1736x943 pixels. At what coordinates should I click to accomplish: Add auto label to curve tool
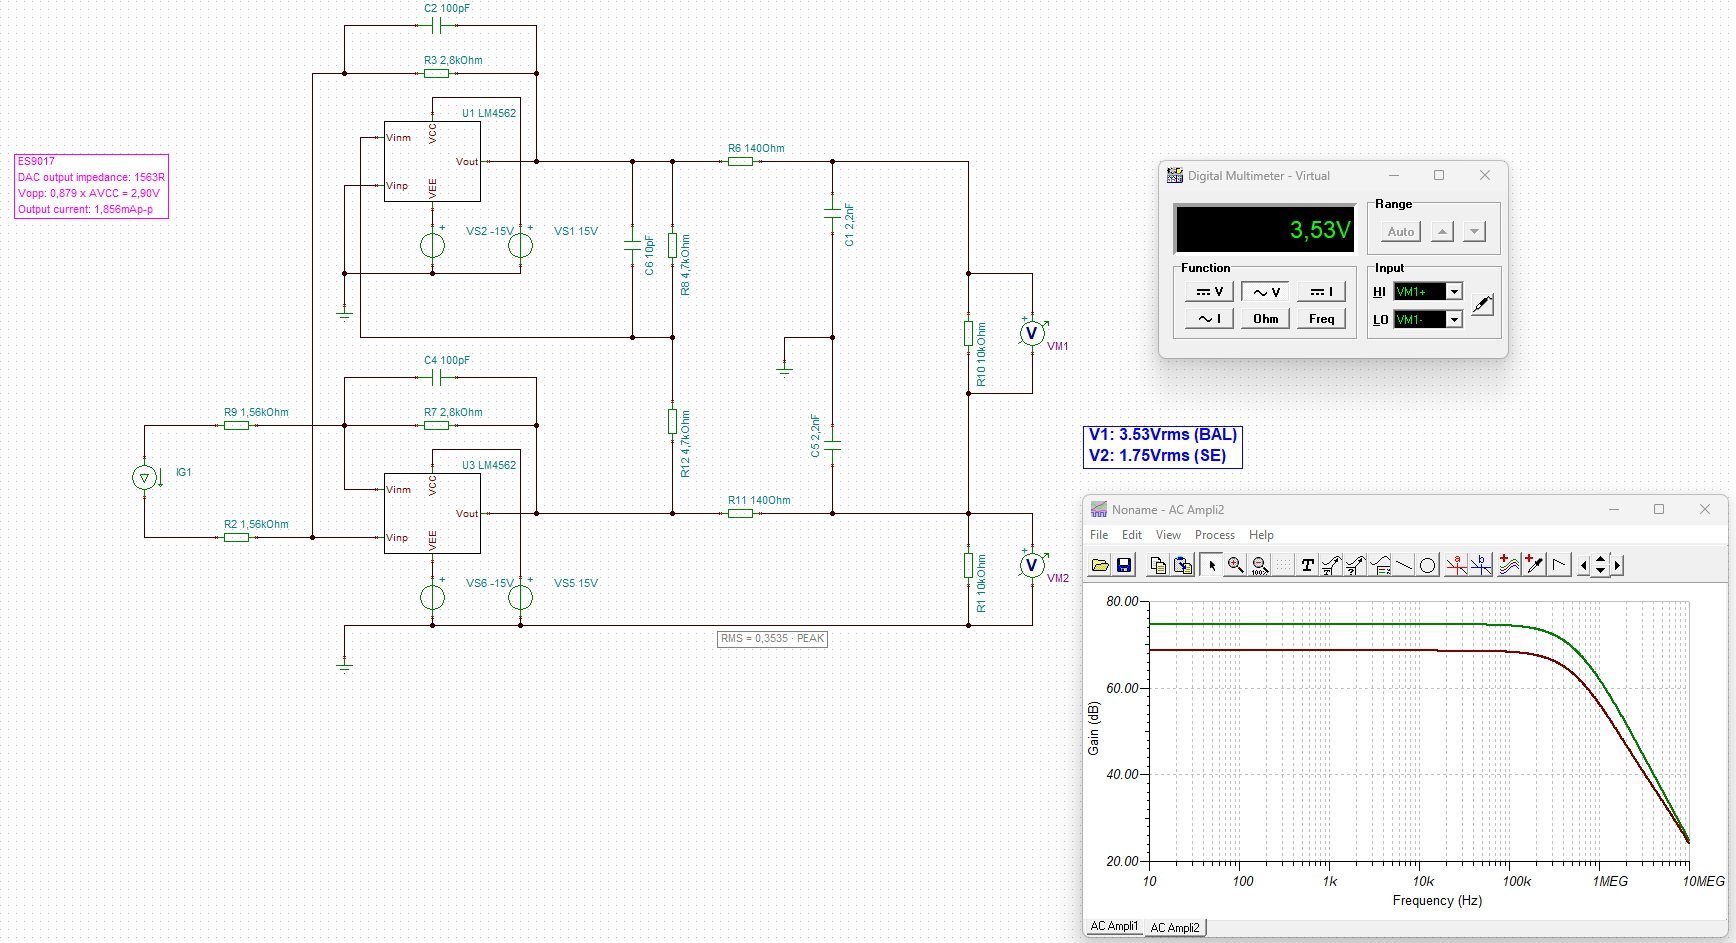[x=1330, y=565]
